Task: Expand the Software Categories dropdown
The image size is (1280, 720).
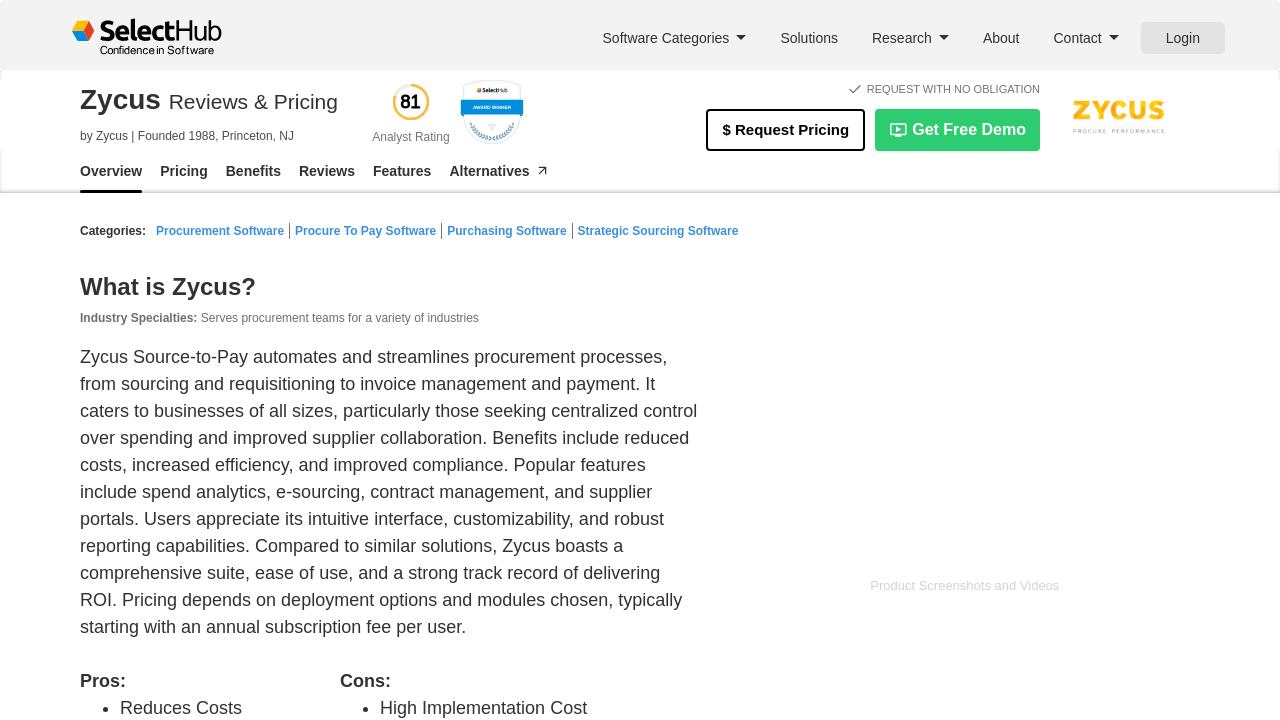Action: (x=674, y=38)
